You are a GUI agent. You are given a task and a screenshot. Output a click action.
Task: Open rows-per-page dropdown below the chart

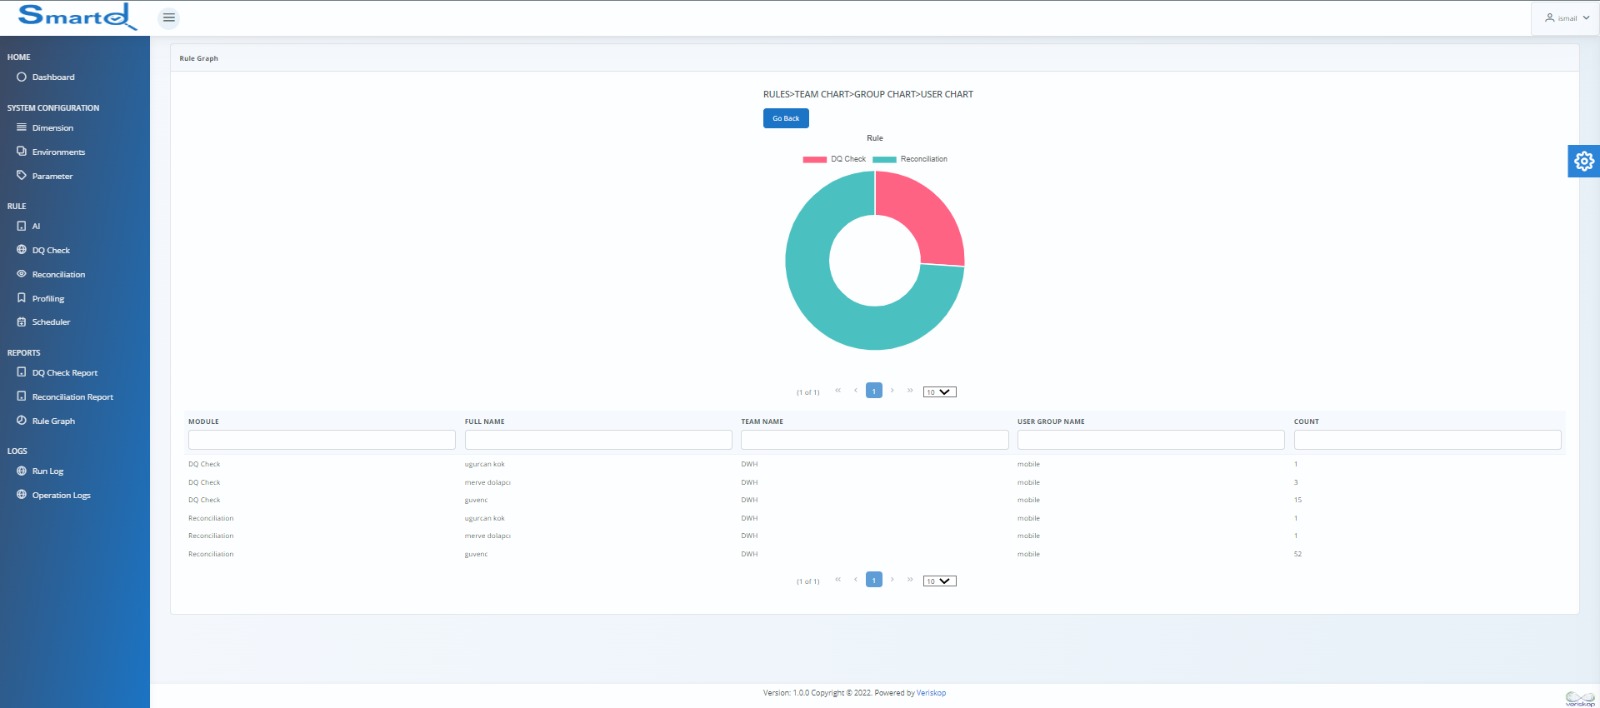[939, 392]
